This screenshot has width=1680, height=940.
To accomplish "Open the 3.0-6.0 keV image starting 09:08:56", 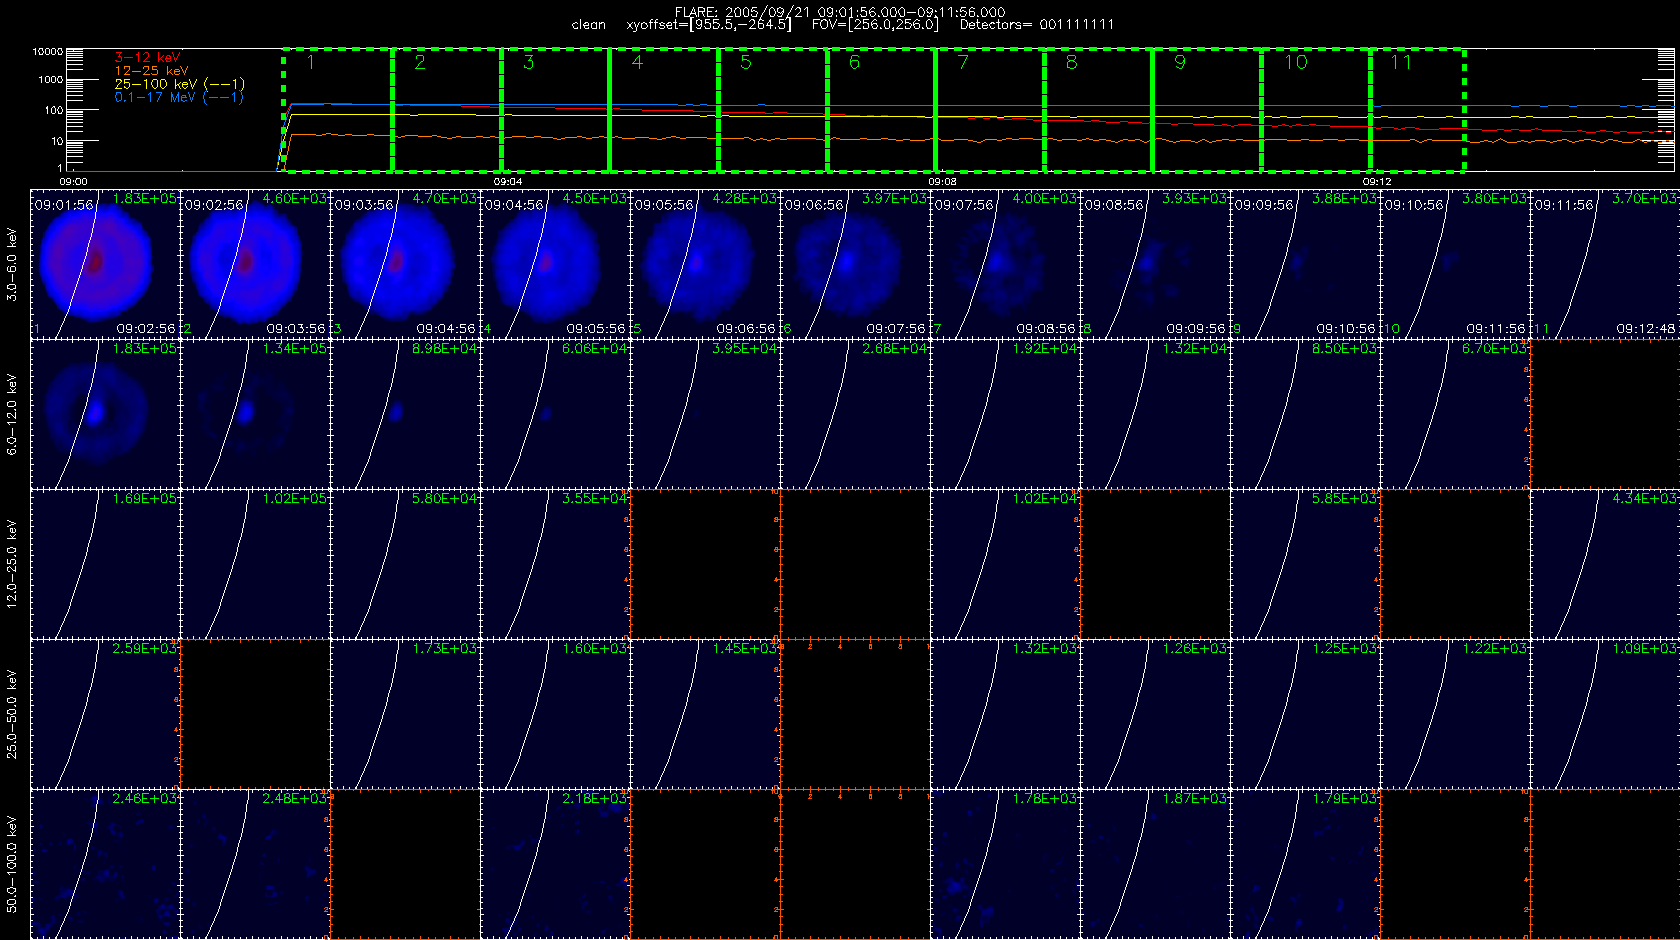I will 1155,263.
